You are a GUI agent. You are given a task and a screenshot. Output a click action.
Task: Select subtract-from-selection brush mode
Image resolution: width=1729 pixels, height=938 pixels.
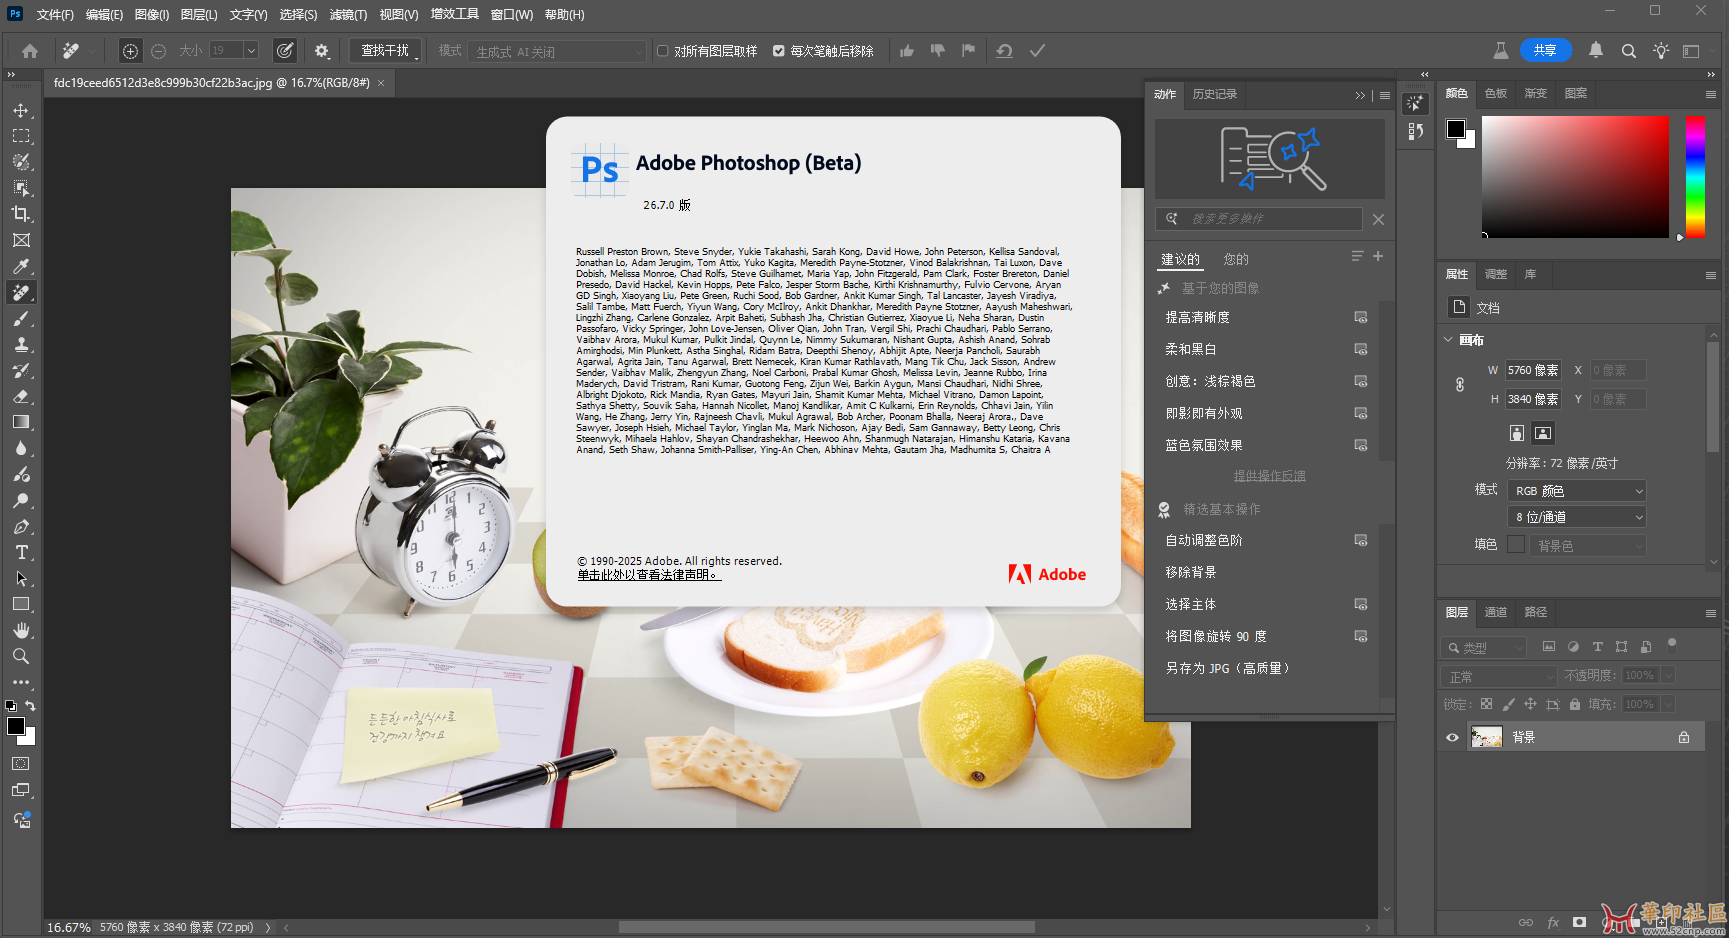point(159,50)
